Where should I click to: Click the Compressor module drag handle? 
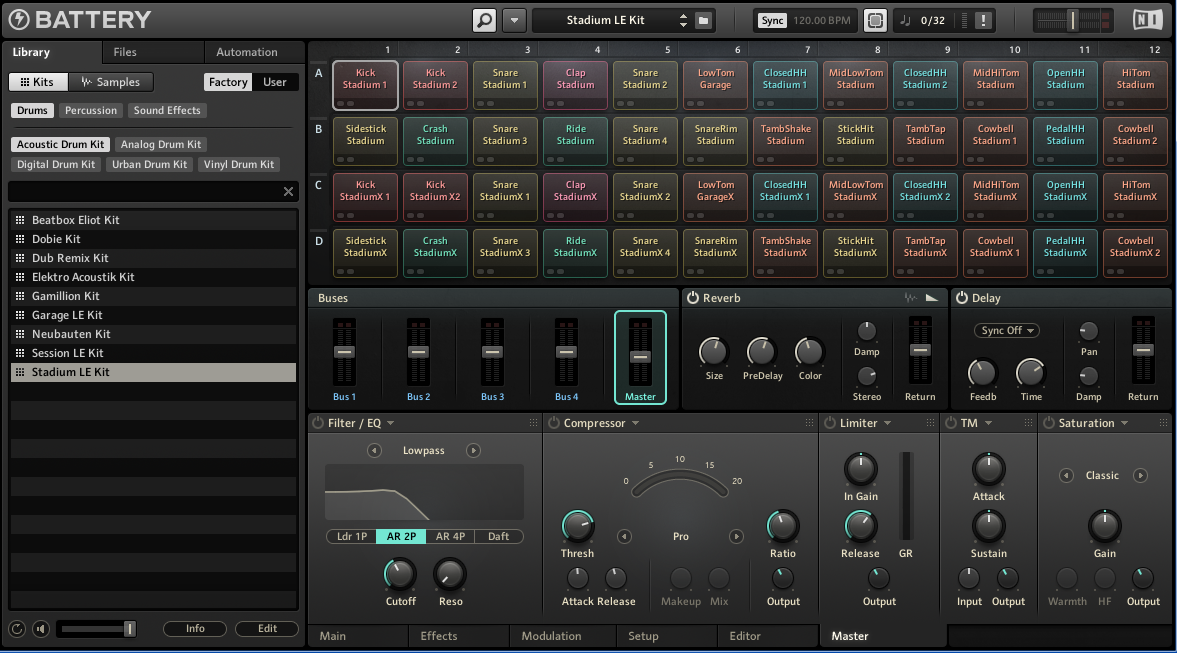pos(809,423)
